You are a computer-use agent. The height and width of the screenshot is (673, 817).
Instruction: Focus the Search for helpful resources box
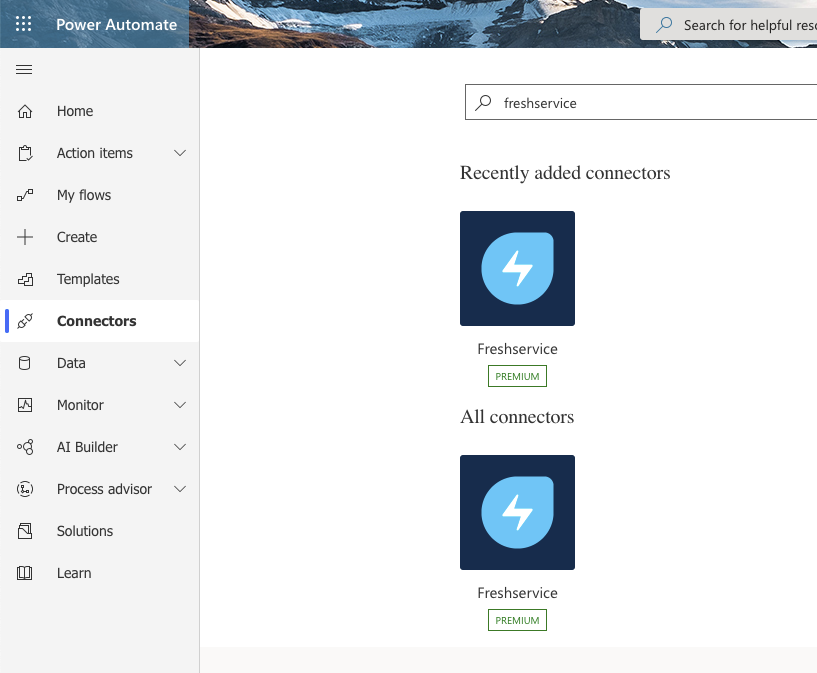click(x=728, y=24)
